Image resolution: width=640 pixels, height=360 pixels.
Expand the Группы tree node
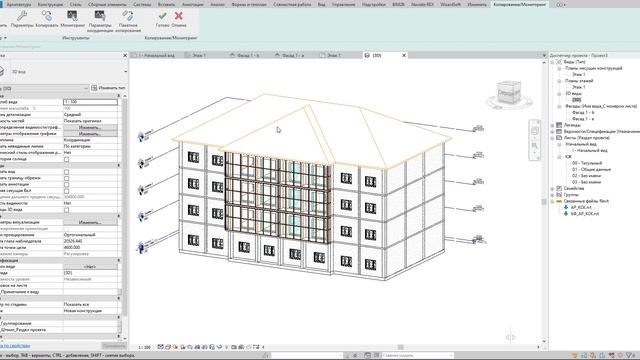(553, 195)
